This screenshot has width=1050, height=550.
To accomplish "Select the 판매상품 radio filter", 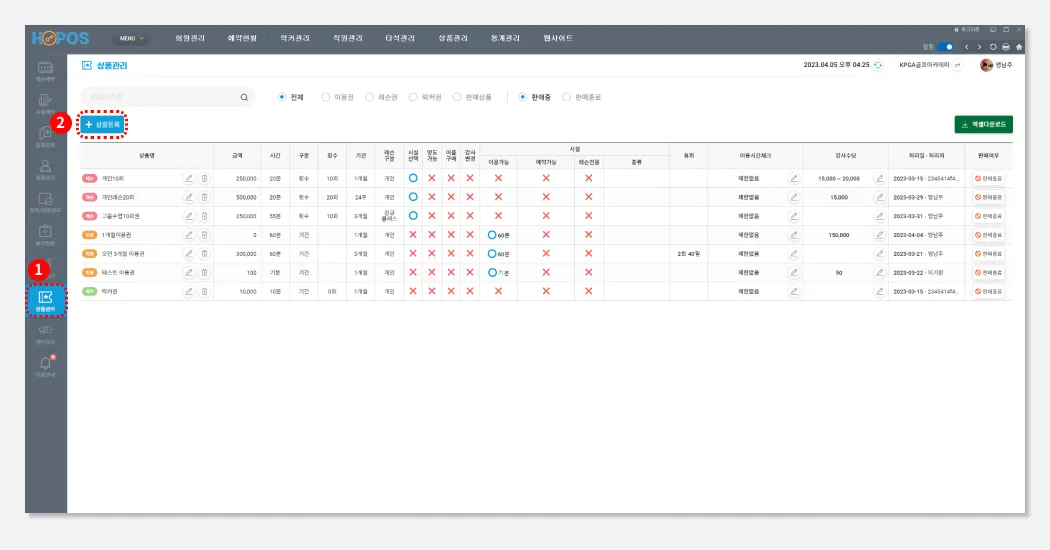I will pyautogui.click(x=457, y=97).
